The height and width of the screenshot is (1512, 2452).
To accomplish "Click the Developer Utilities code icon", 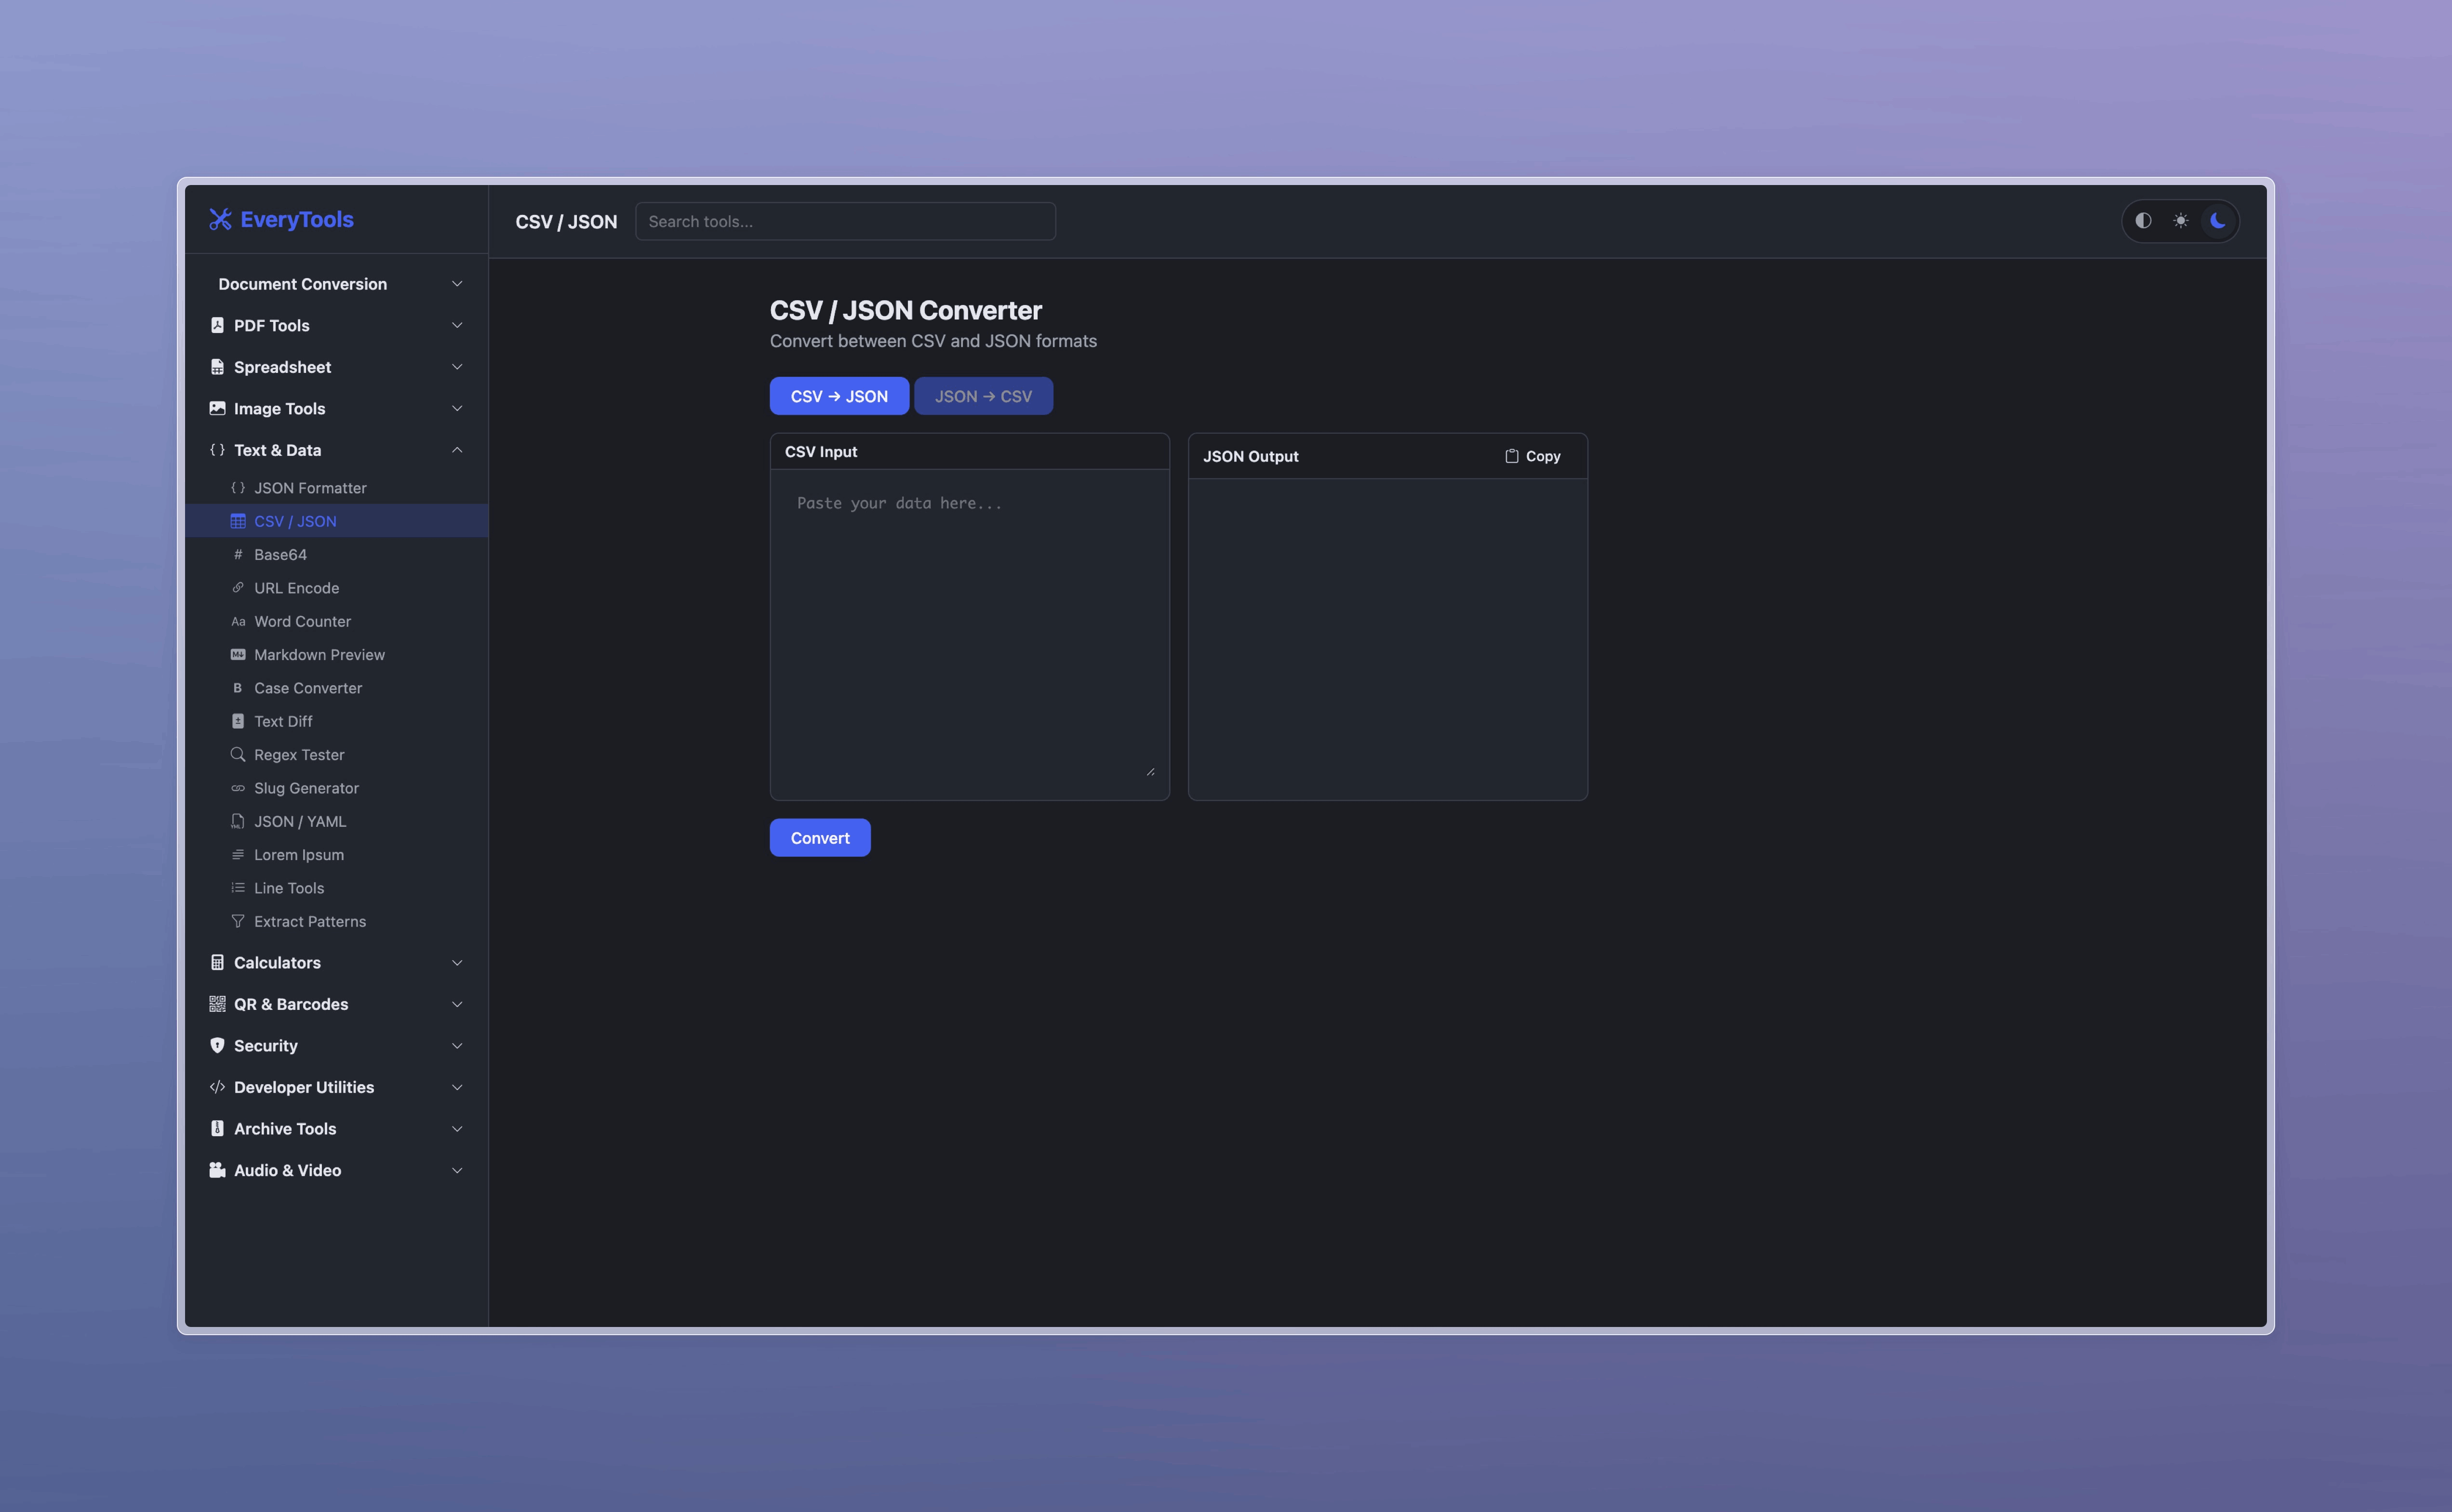I will click(x=217, y=1087).
